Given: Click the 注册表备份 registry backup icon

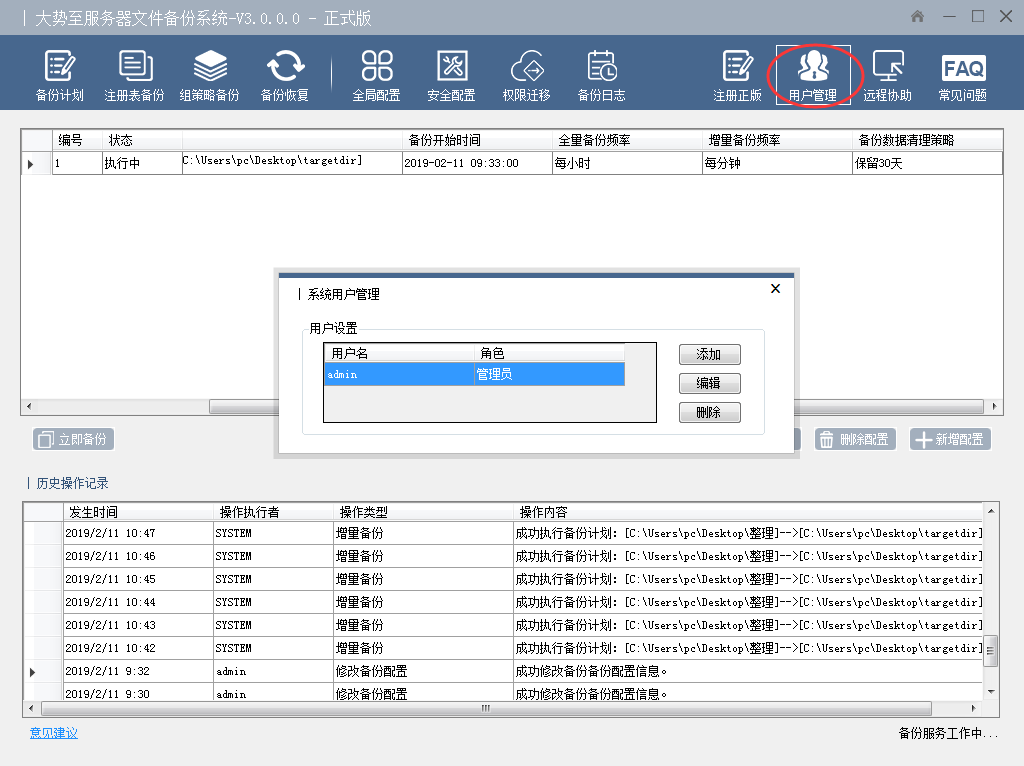Looking at the screenshot, I should (134, 75).
